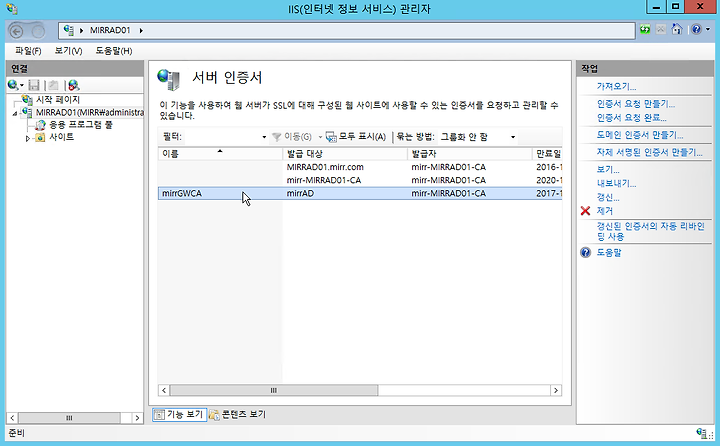Click the 도움말 link in Actions pane
The height and width of the screenshot is (446, 720).
[608, 252]
